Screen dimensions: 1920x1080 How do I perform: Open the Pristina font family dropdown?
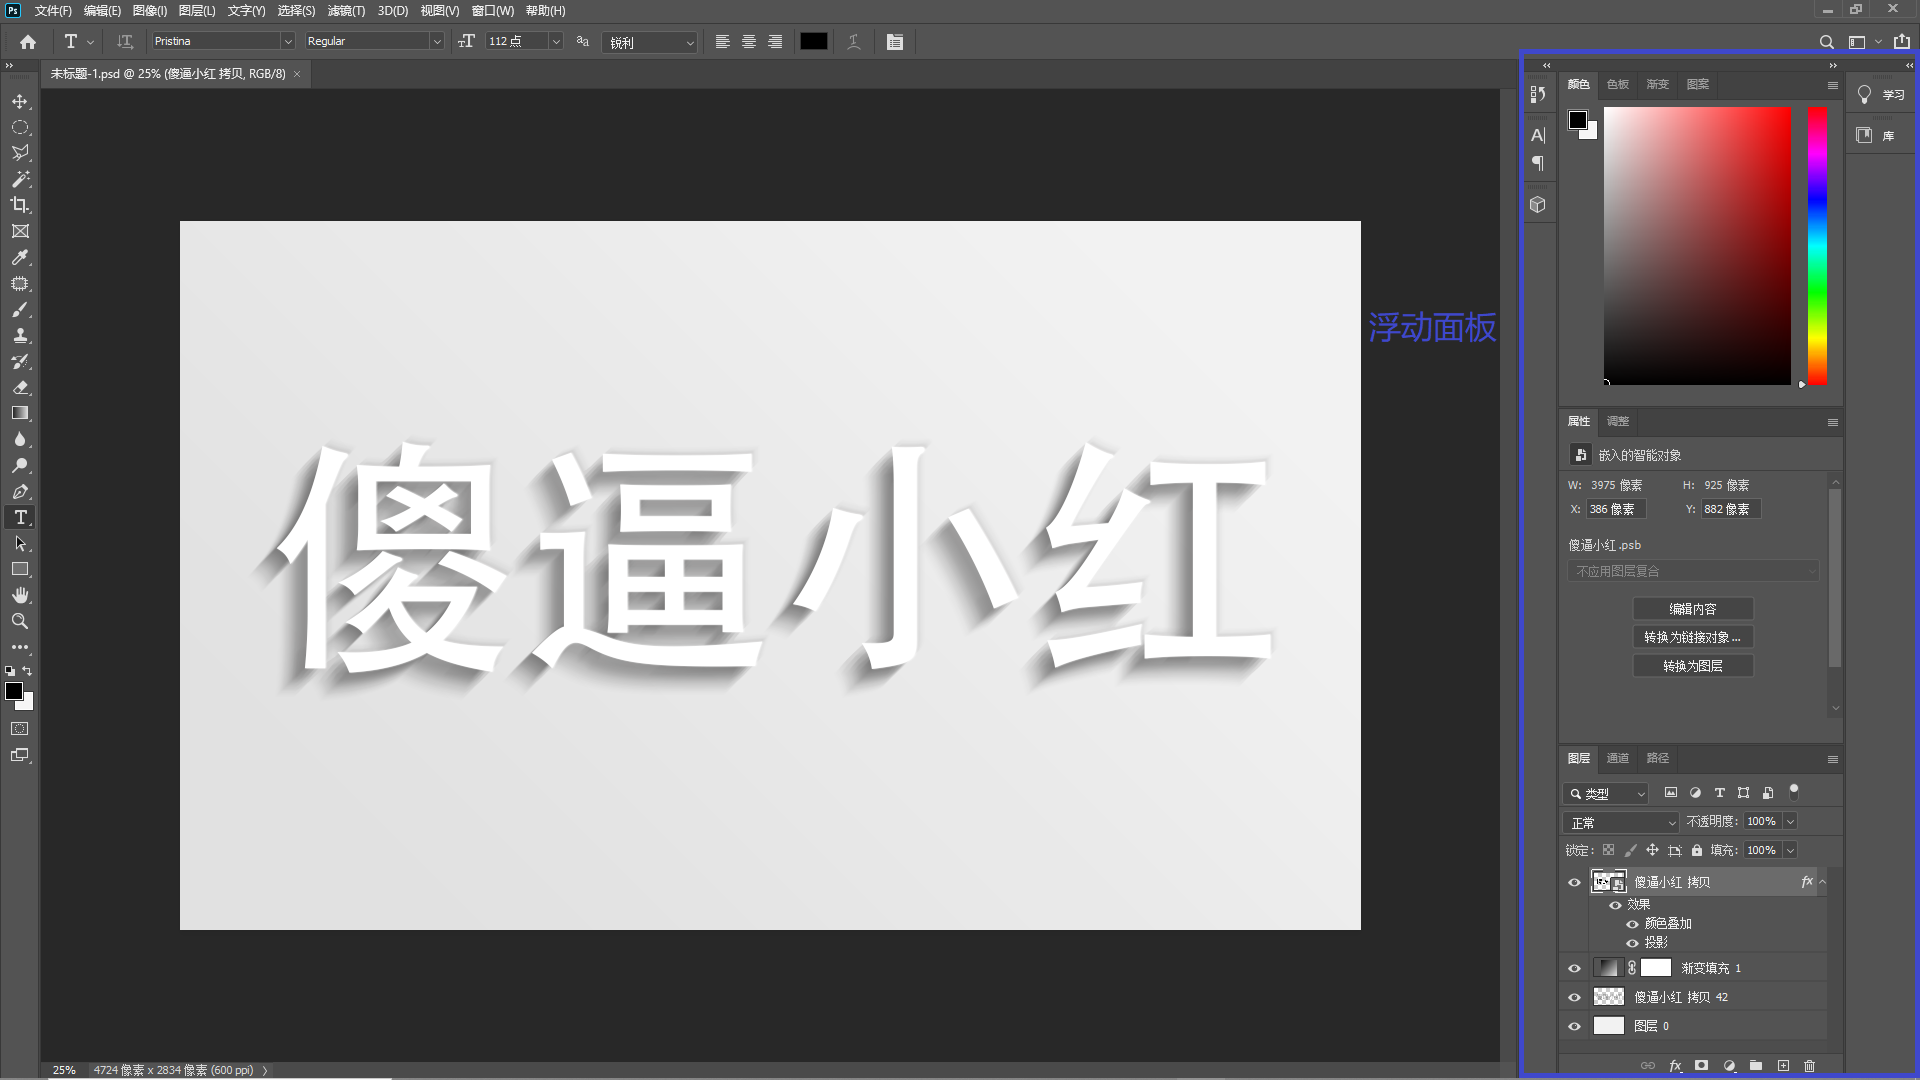(x=287, y=41)
